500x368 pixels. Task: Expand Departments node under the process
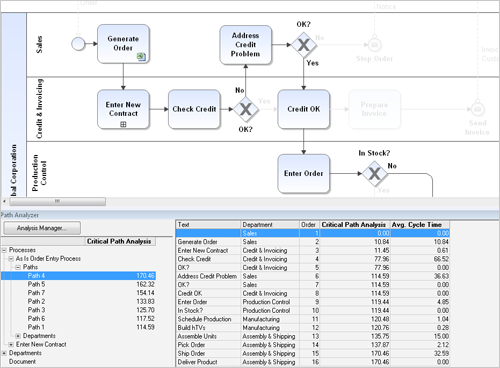pos(18,336)
